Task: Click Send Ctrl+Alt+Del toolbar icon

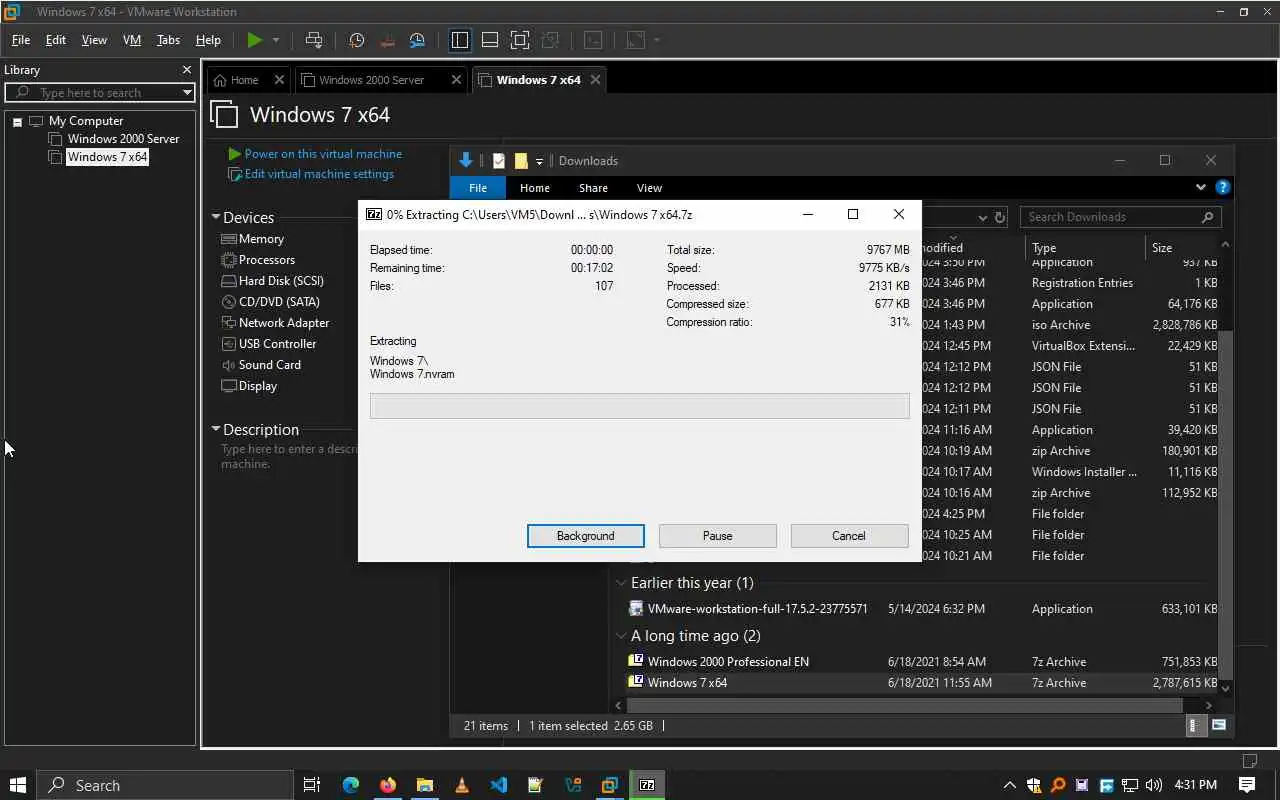Action: pyautogui.click(x=314, y=40)
